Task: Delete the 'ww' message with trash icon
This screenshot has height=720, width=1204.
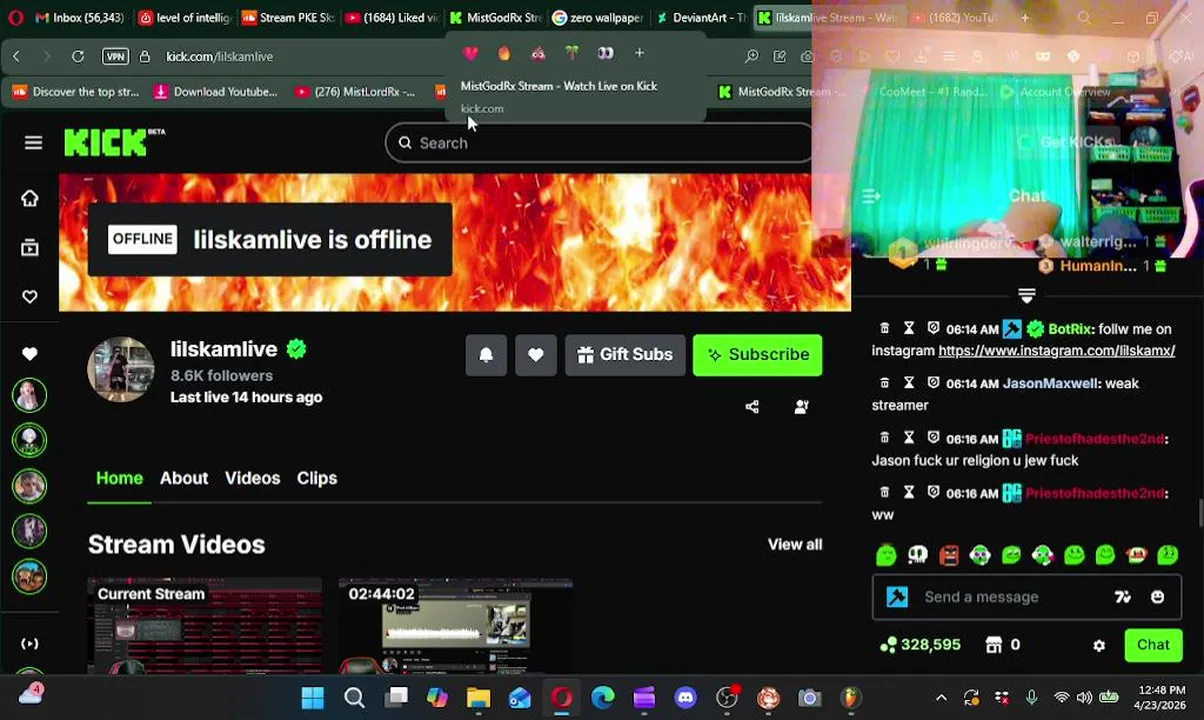Action: pyautogui.click(x=884, y=493)
